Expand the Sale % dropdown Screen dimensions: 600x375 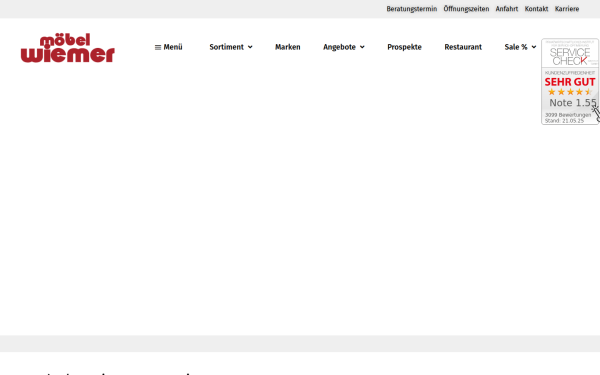(x=520, y=47)
